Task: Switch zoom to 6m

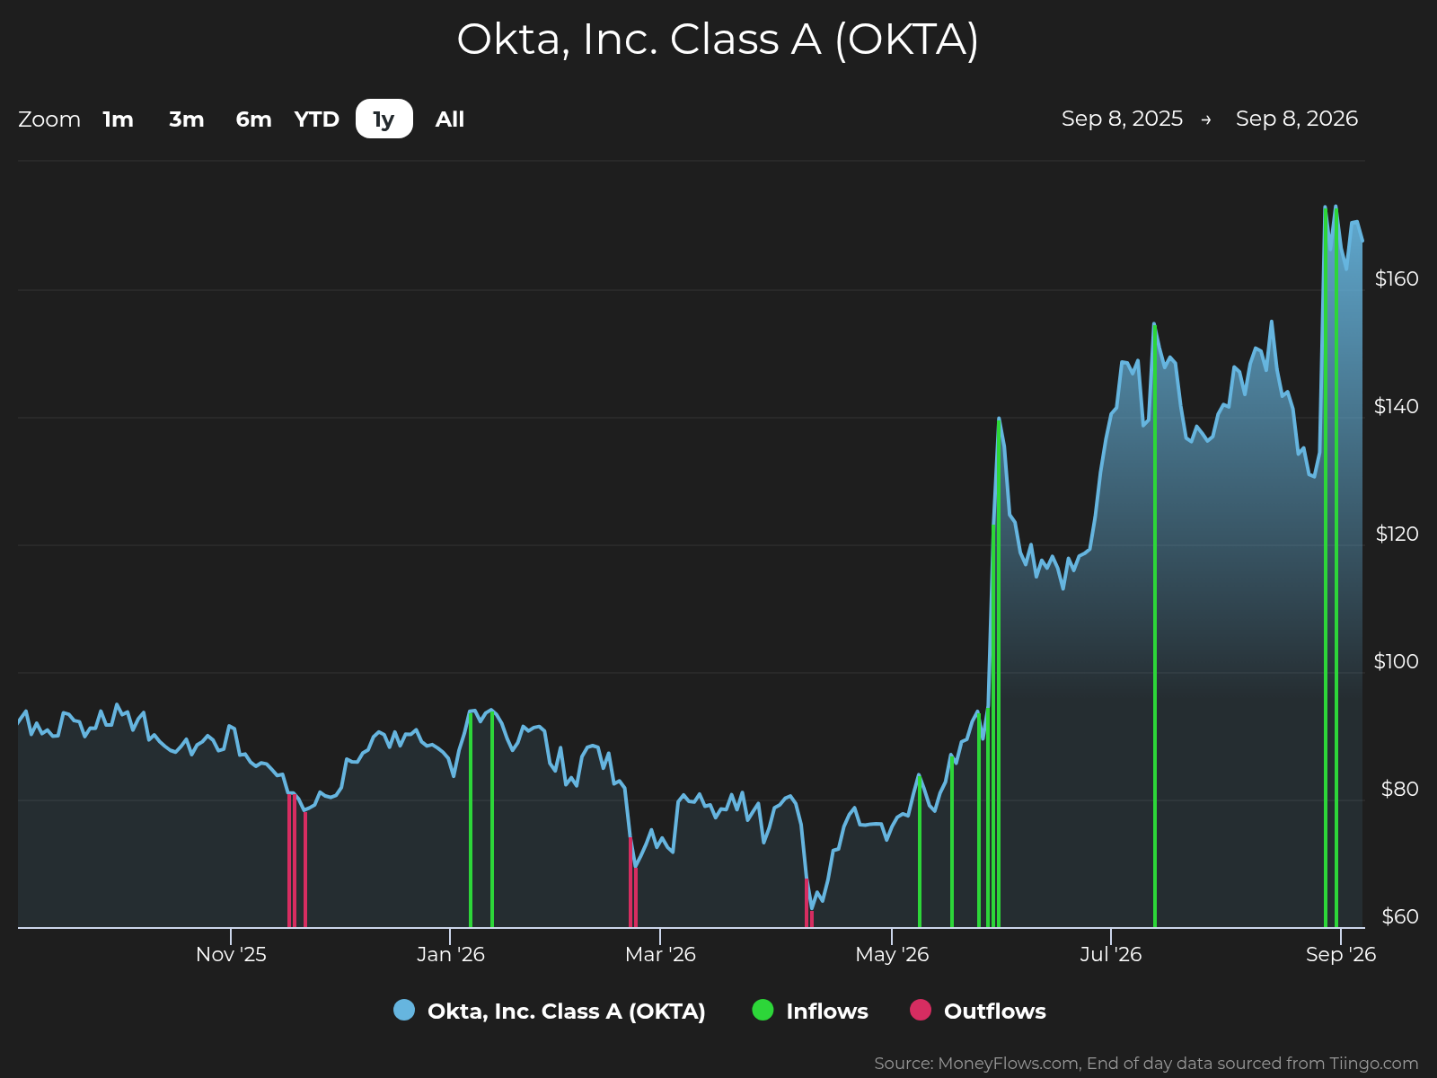Action: (x=253, y=119)
